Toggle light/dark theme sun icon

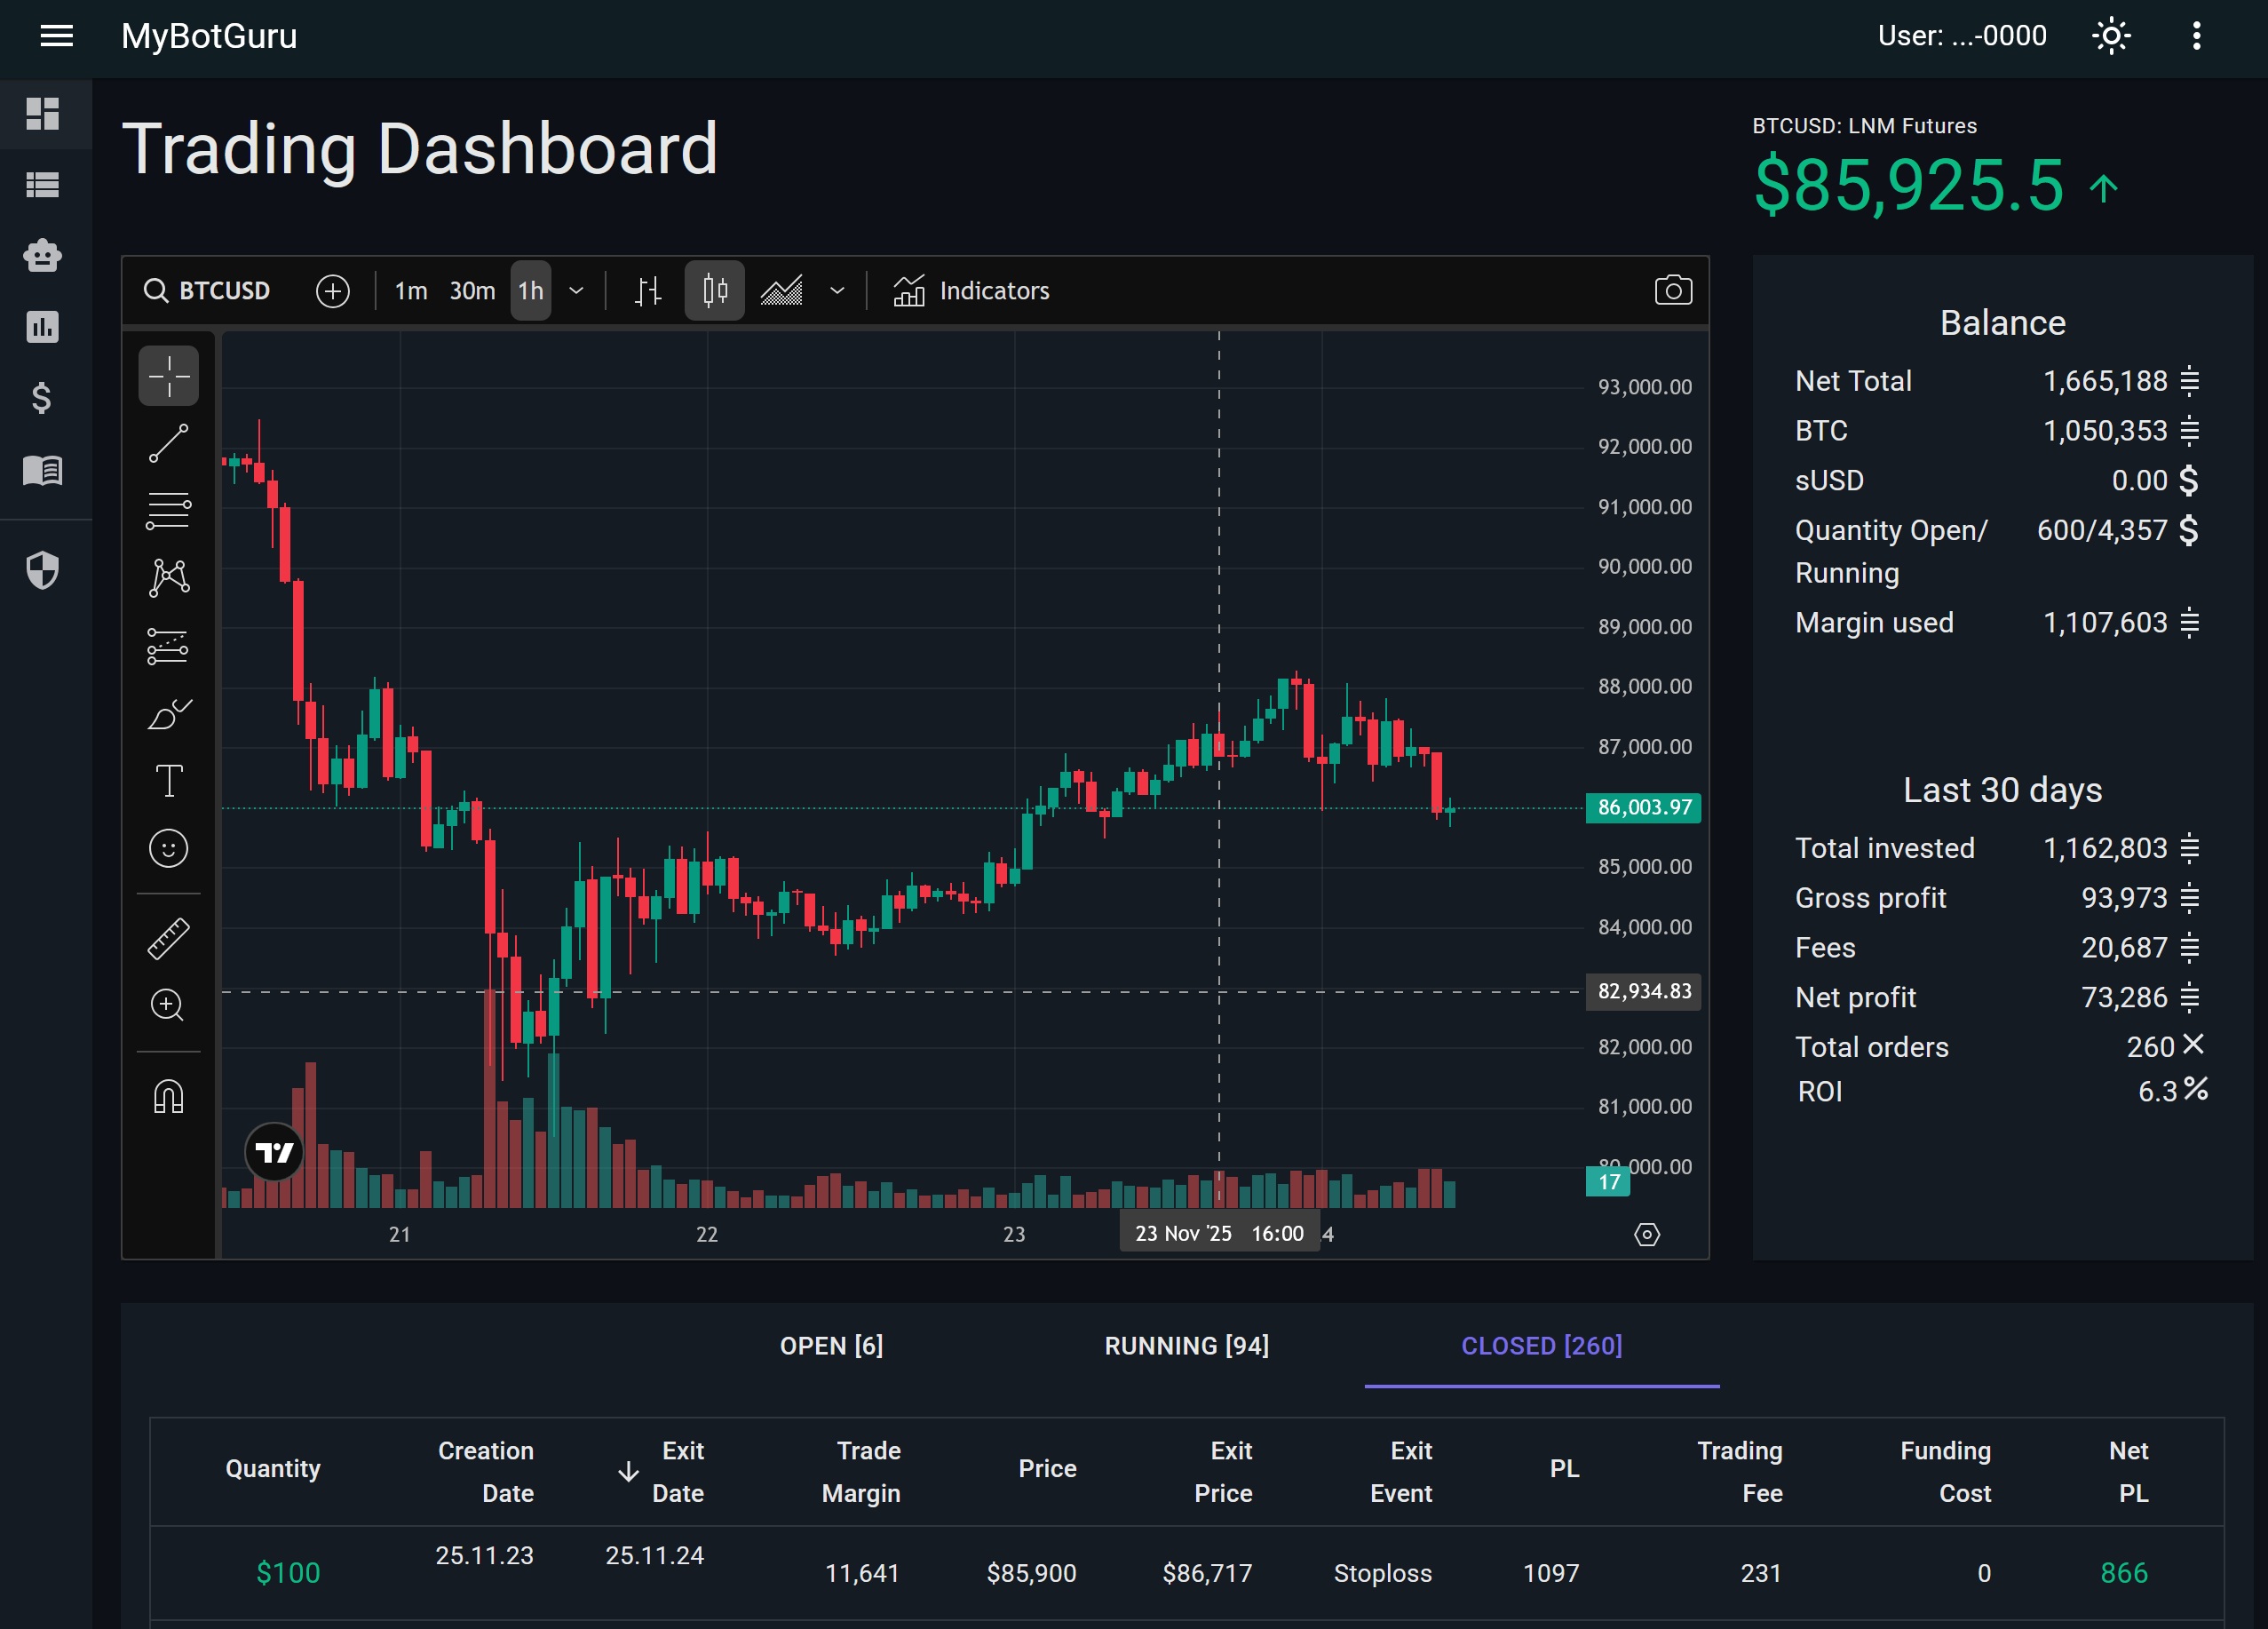pos(2111,37)
